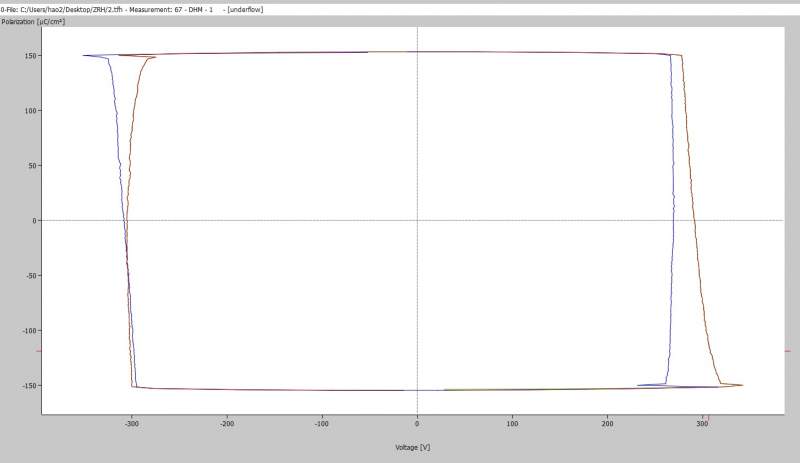Click the 0 tick label on voltage axis
The height and width of the screenshot is (463, 800).
pos(417,424)
